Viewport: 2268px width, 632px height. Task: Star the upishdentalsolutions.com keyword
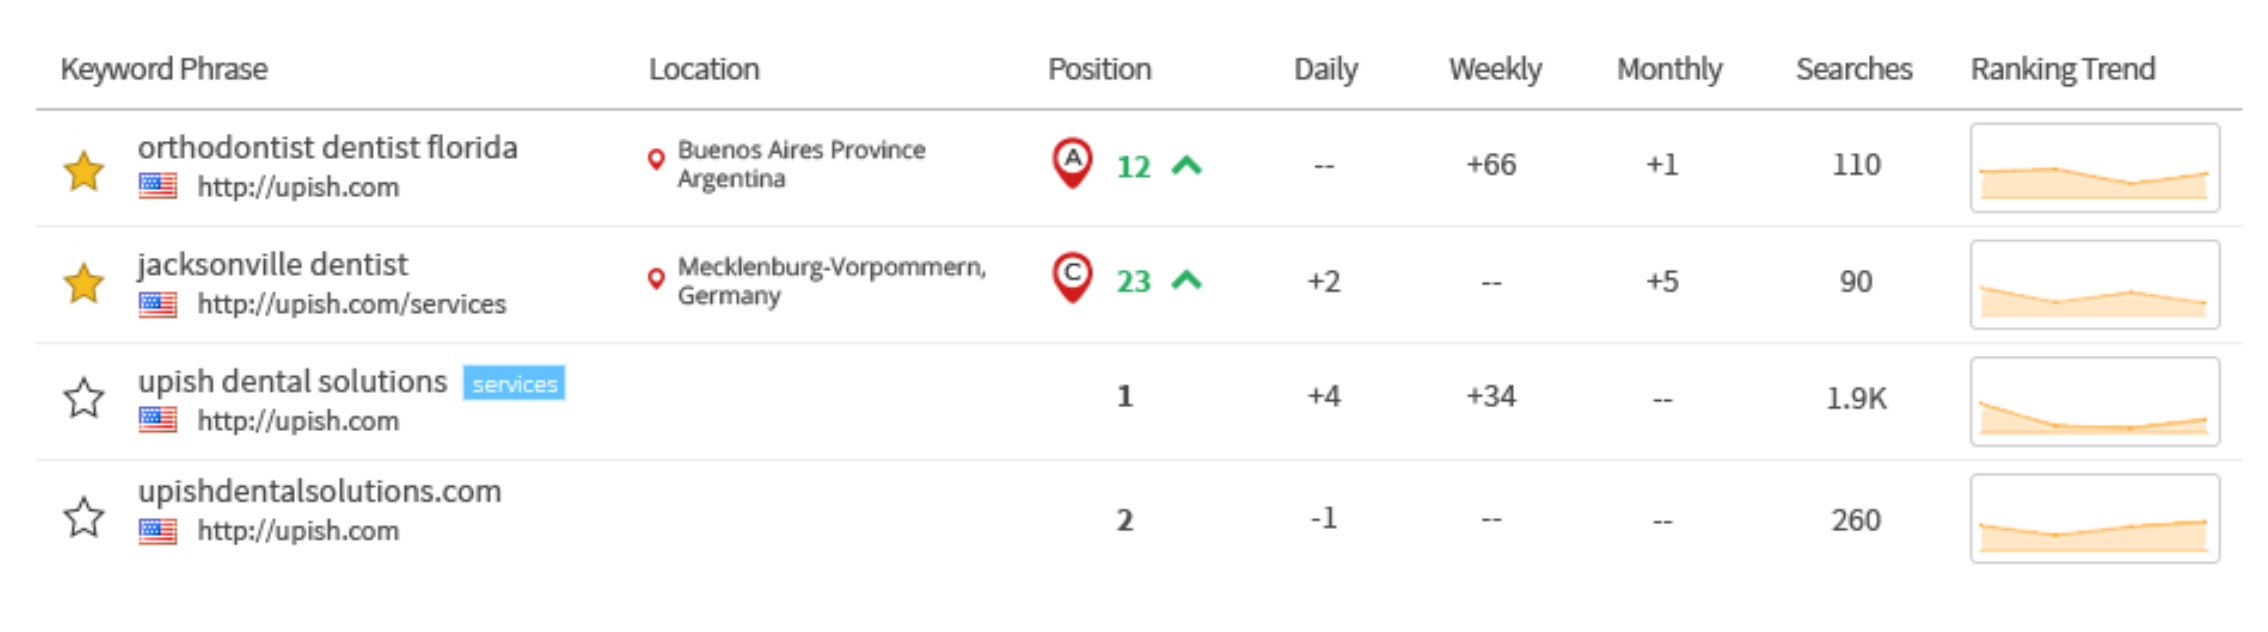click(84, 517)
